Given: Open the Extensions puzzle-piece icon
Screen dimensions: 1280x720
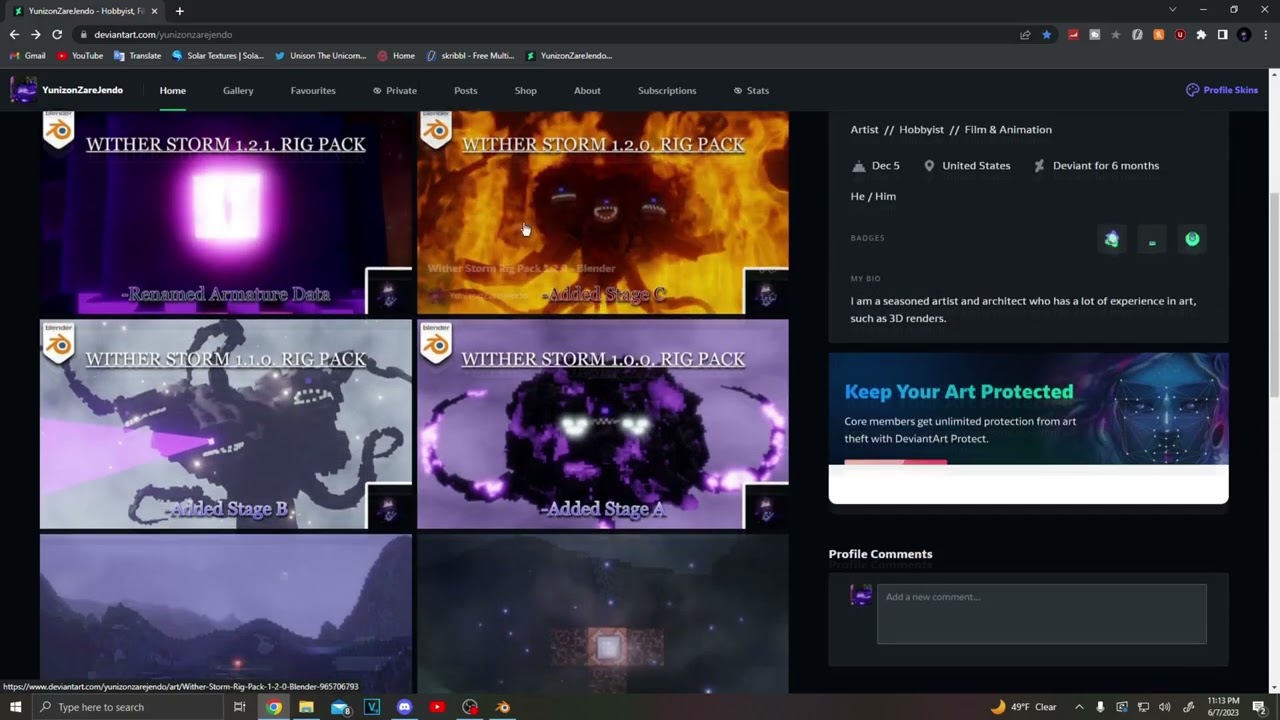Looking at the screenshot, I should [x=1201, y=34].
